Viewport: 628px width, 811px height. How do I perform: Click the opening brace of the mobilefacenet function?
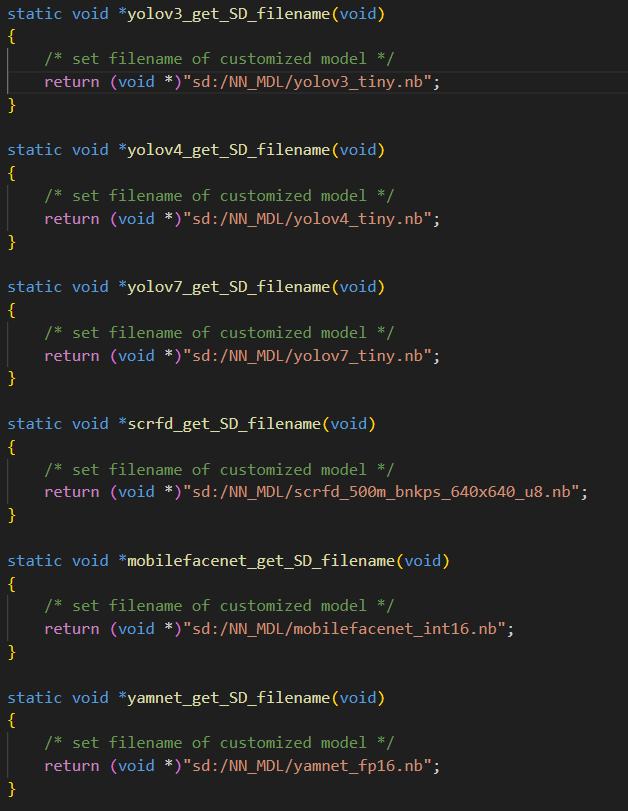[x=12, y=584]
